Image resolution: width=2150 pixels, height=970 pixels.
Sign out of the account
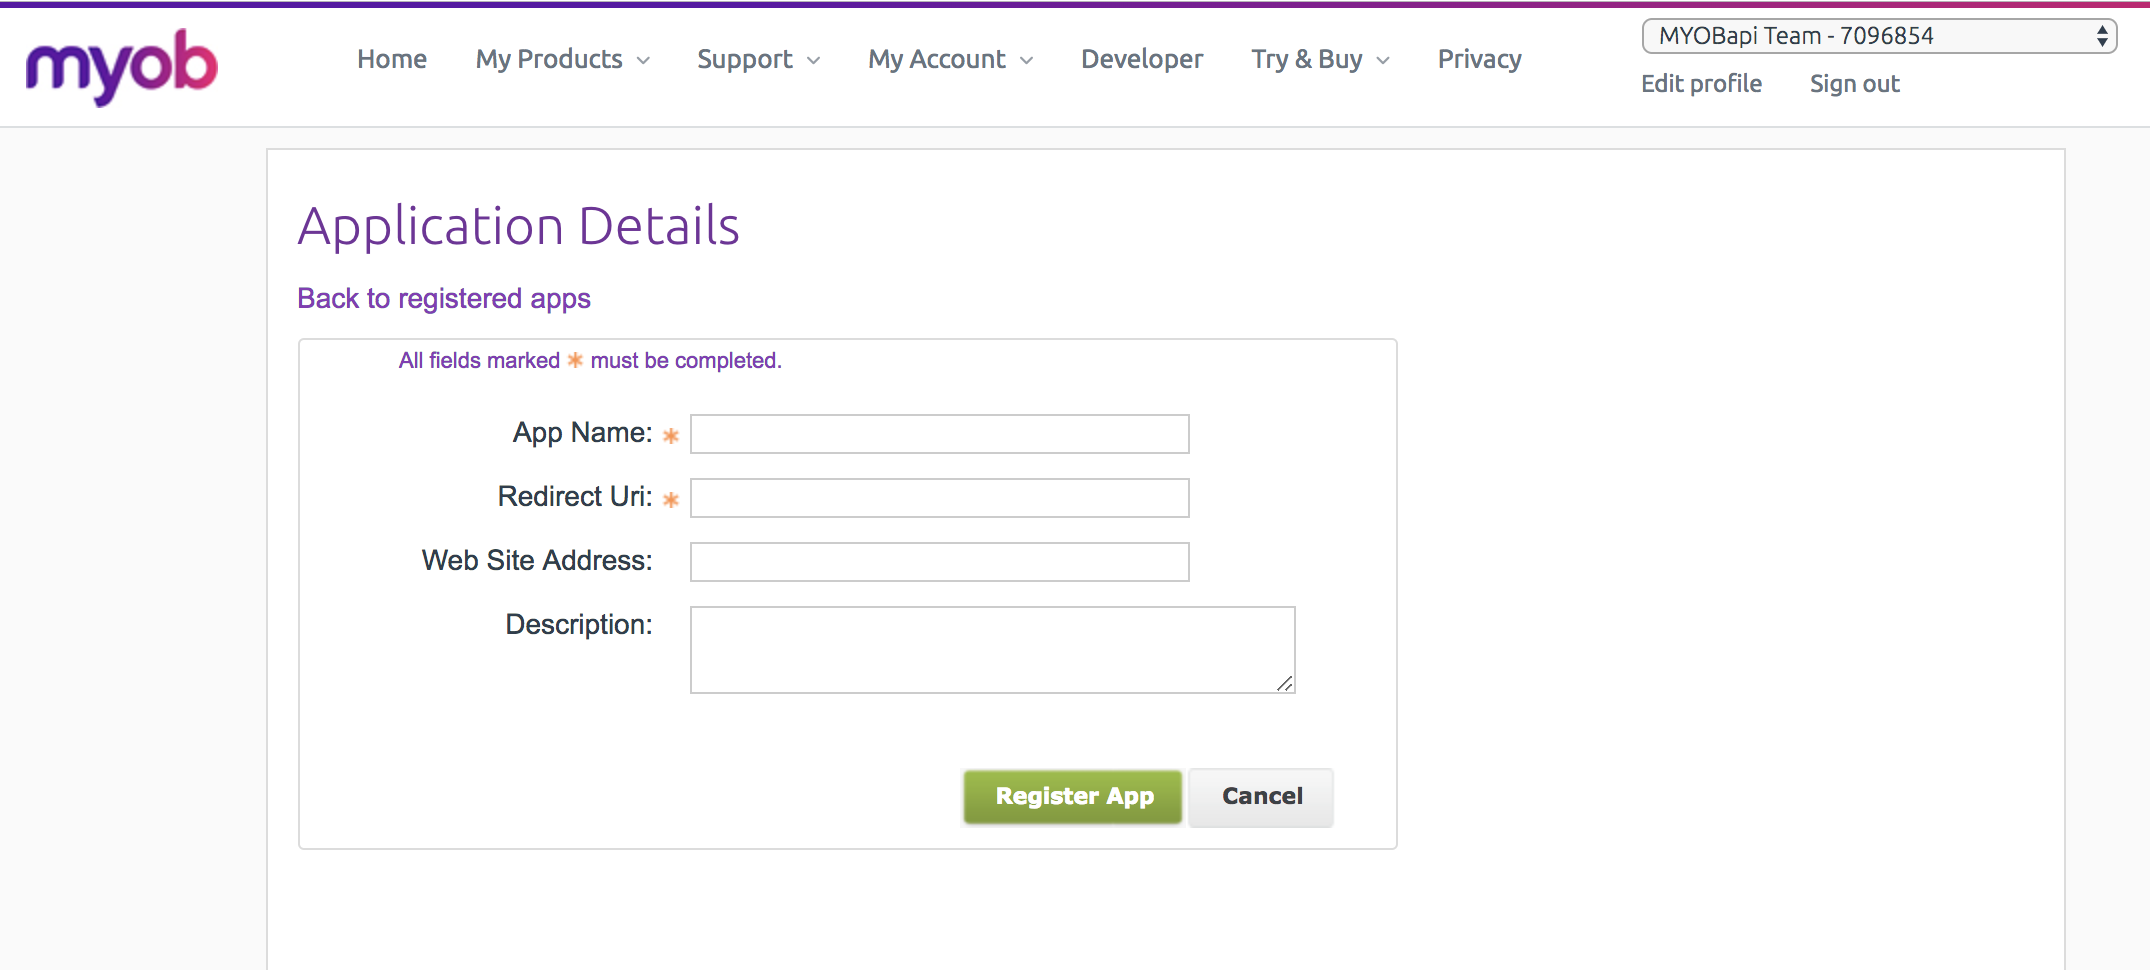(x=1854, y=84)
